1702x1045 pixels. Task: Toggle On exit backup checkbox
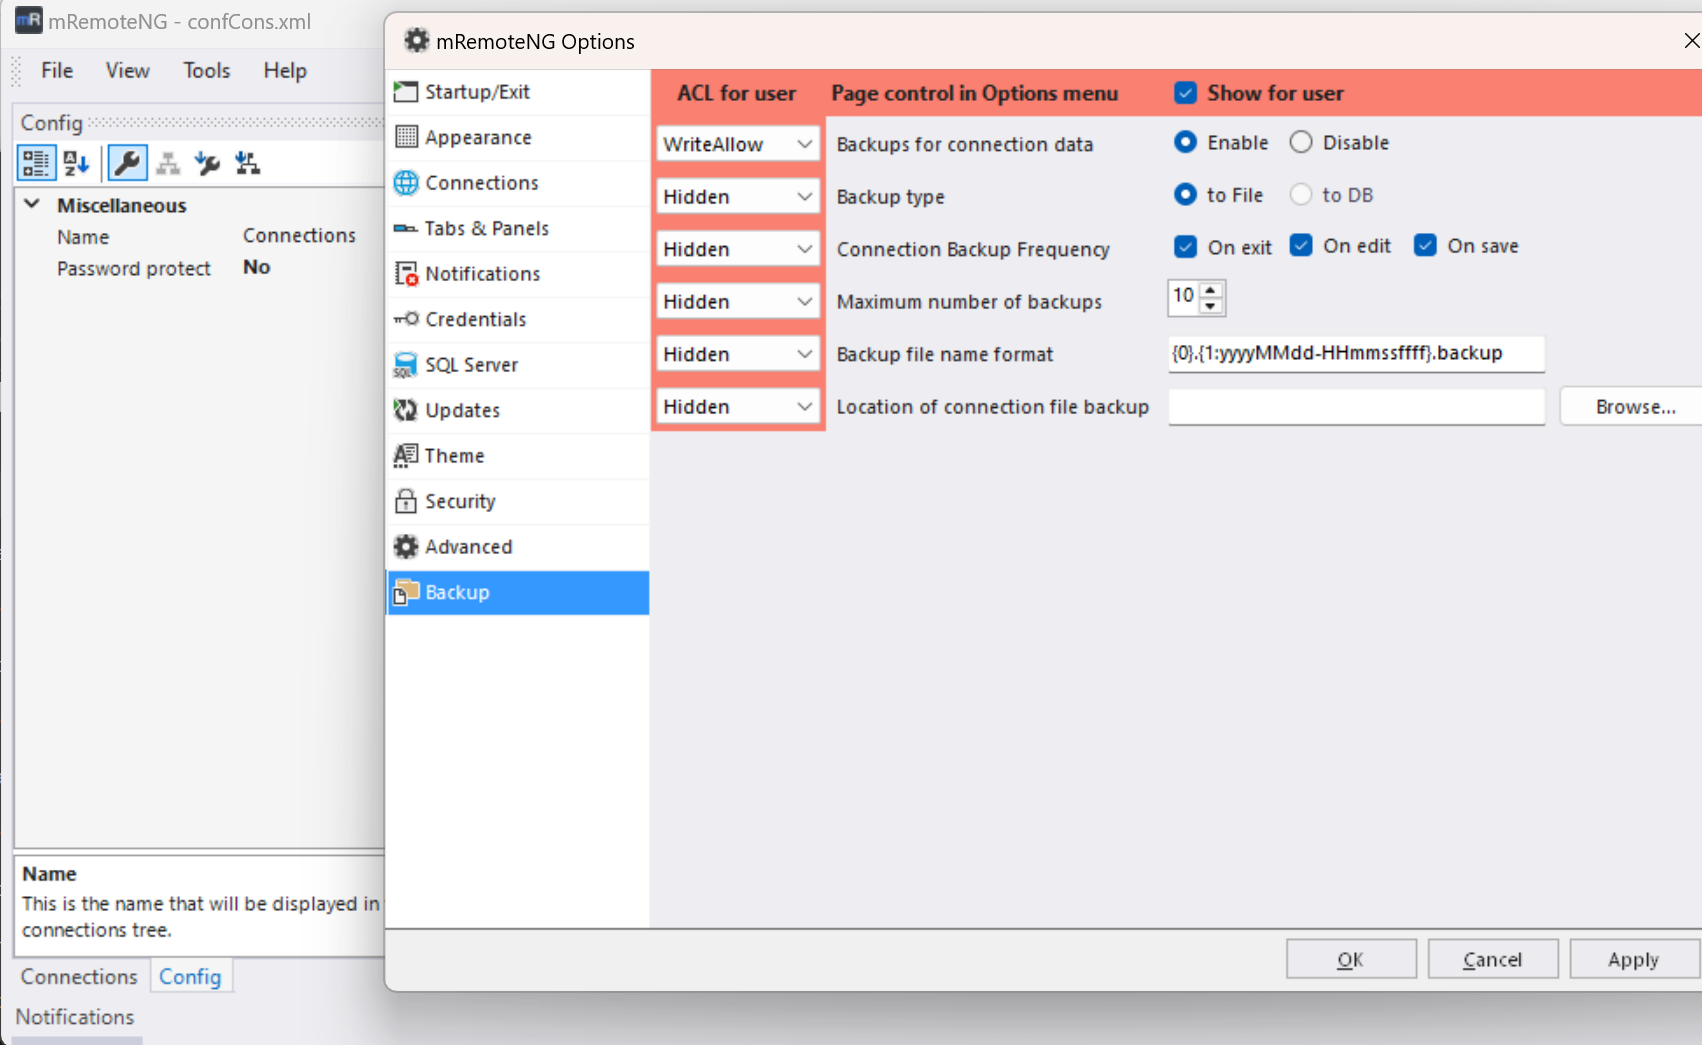click(1185, 246)
